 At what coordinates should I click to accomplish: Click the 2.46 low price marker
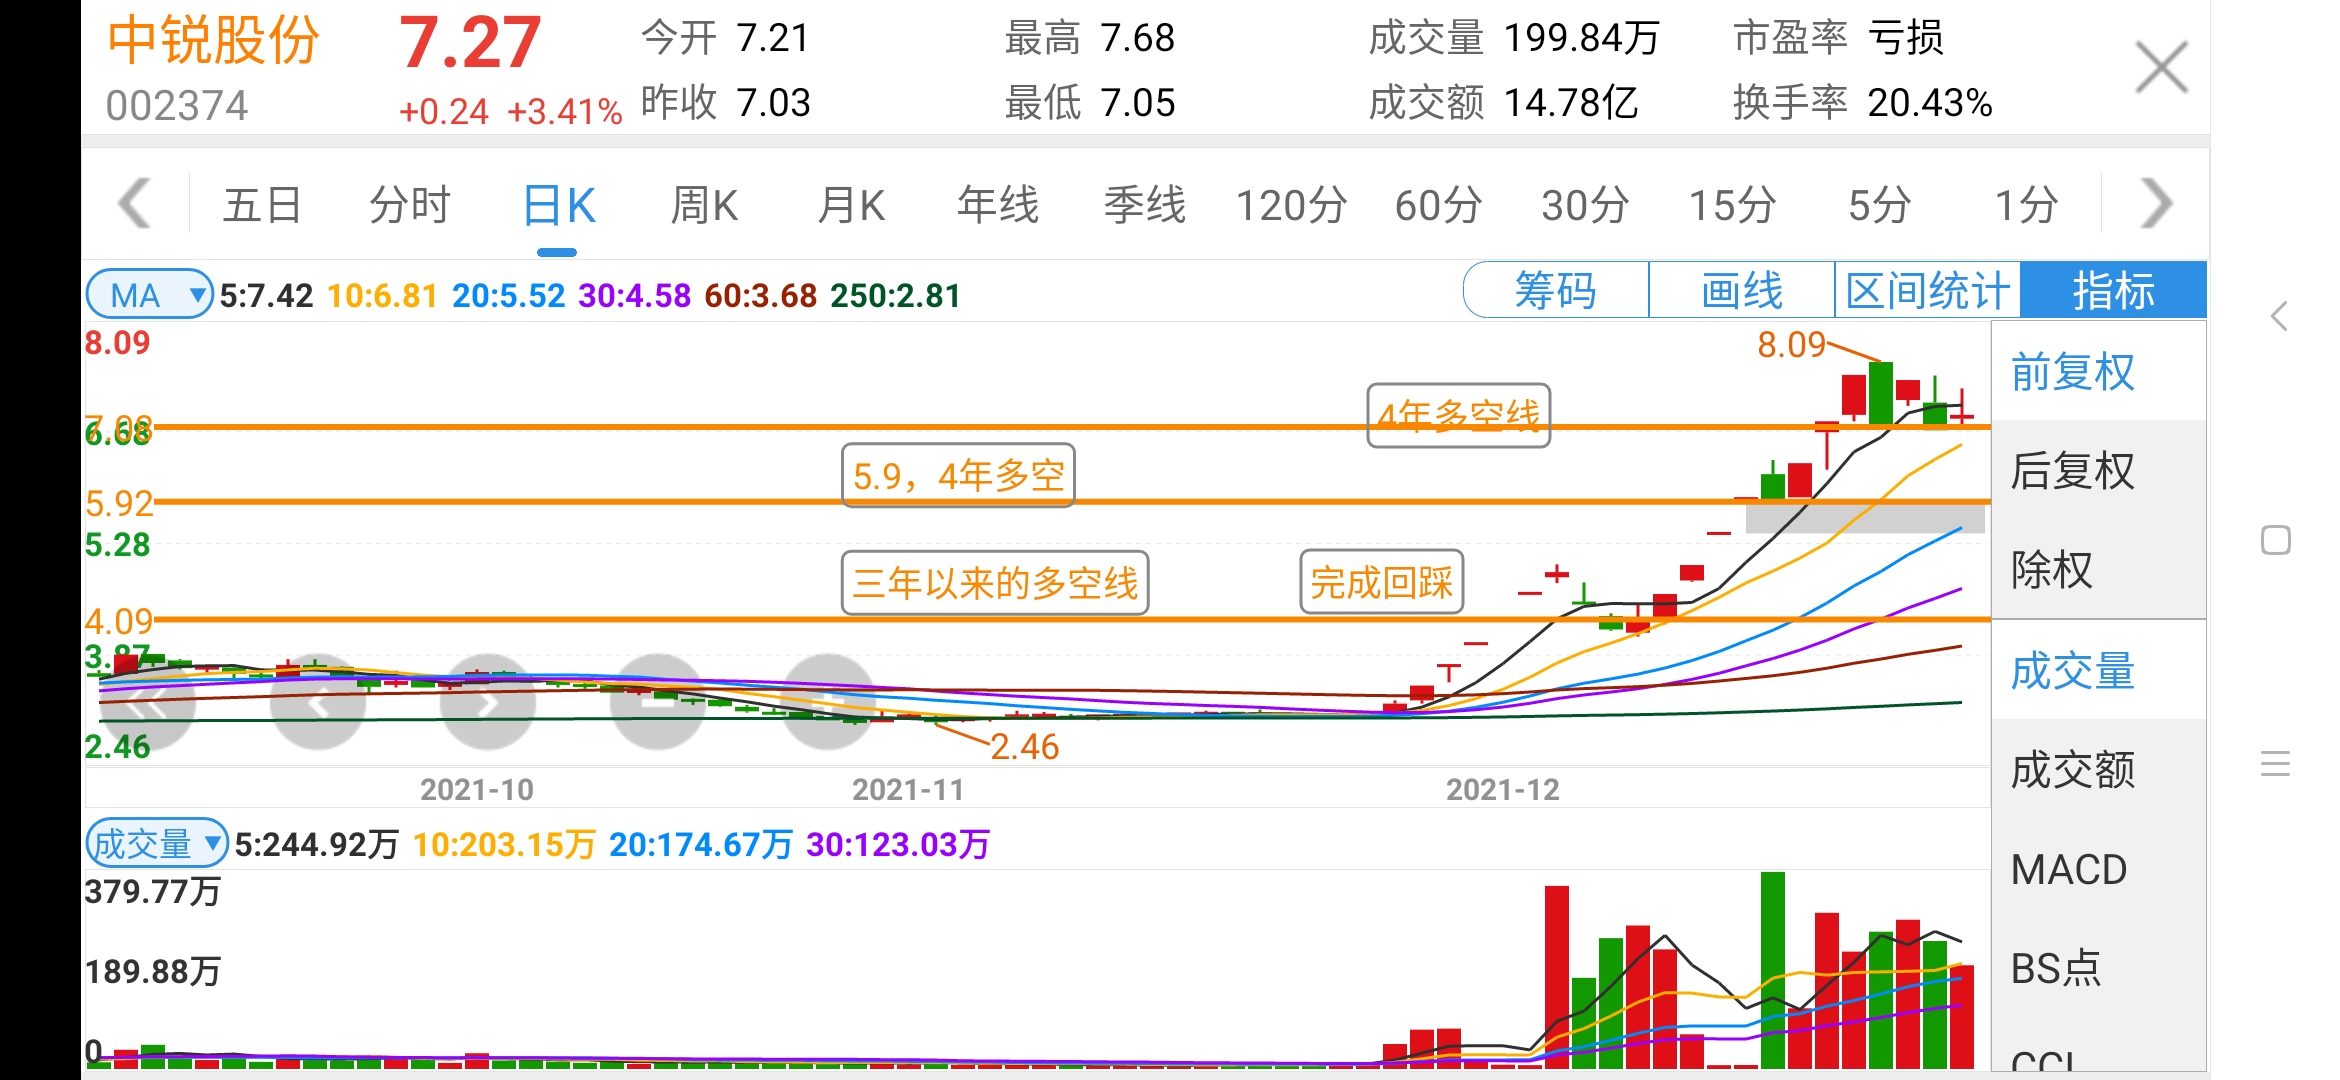click(1024, 747)
